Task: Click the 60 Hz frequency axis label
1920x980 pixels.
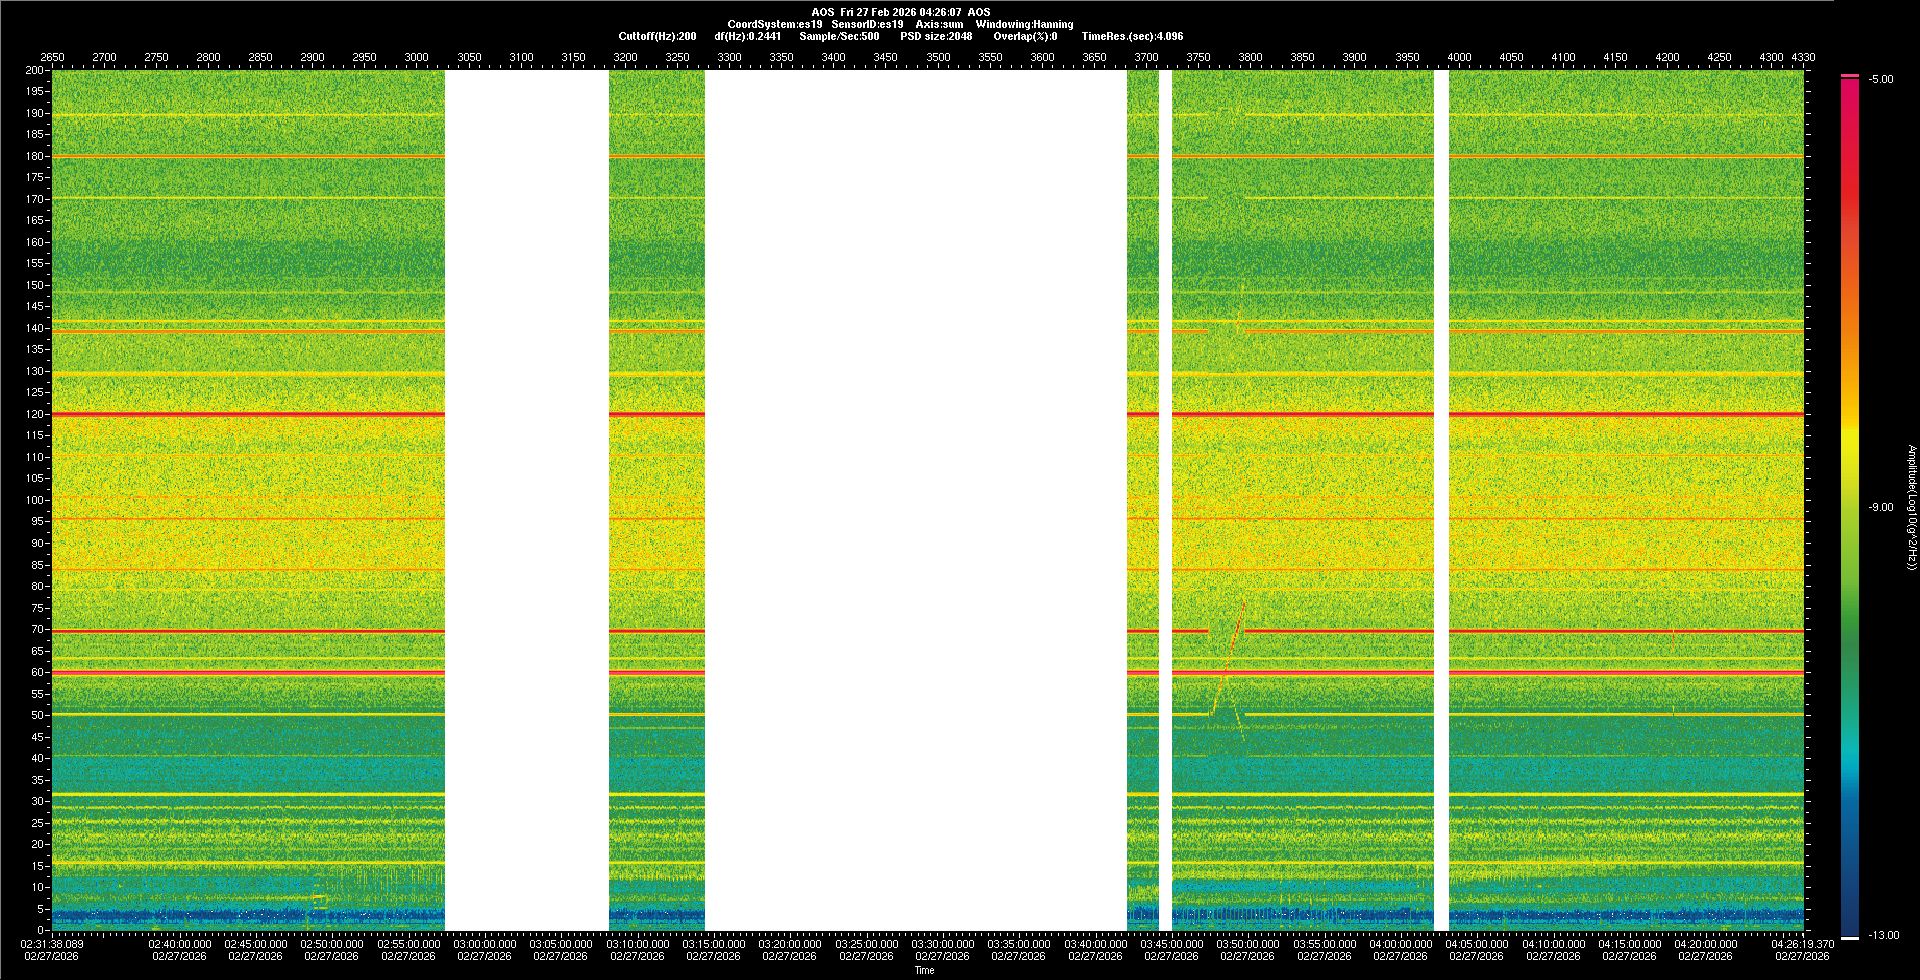Action: pos(37,673)
